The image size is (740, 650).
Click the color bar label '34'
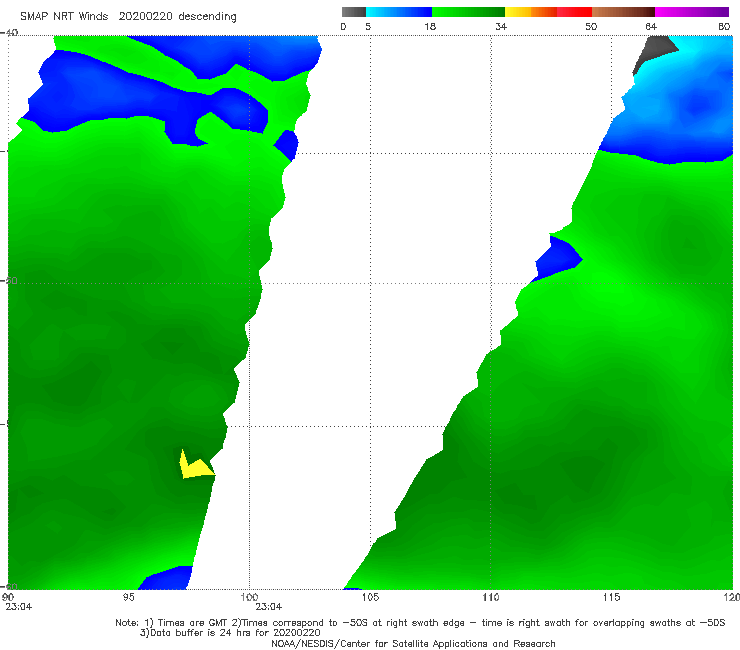(x=501, y=27)
